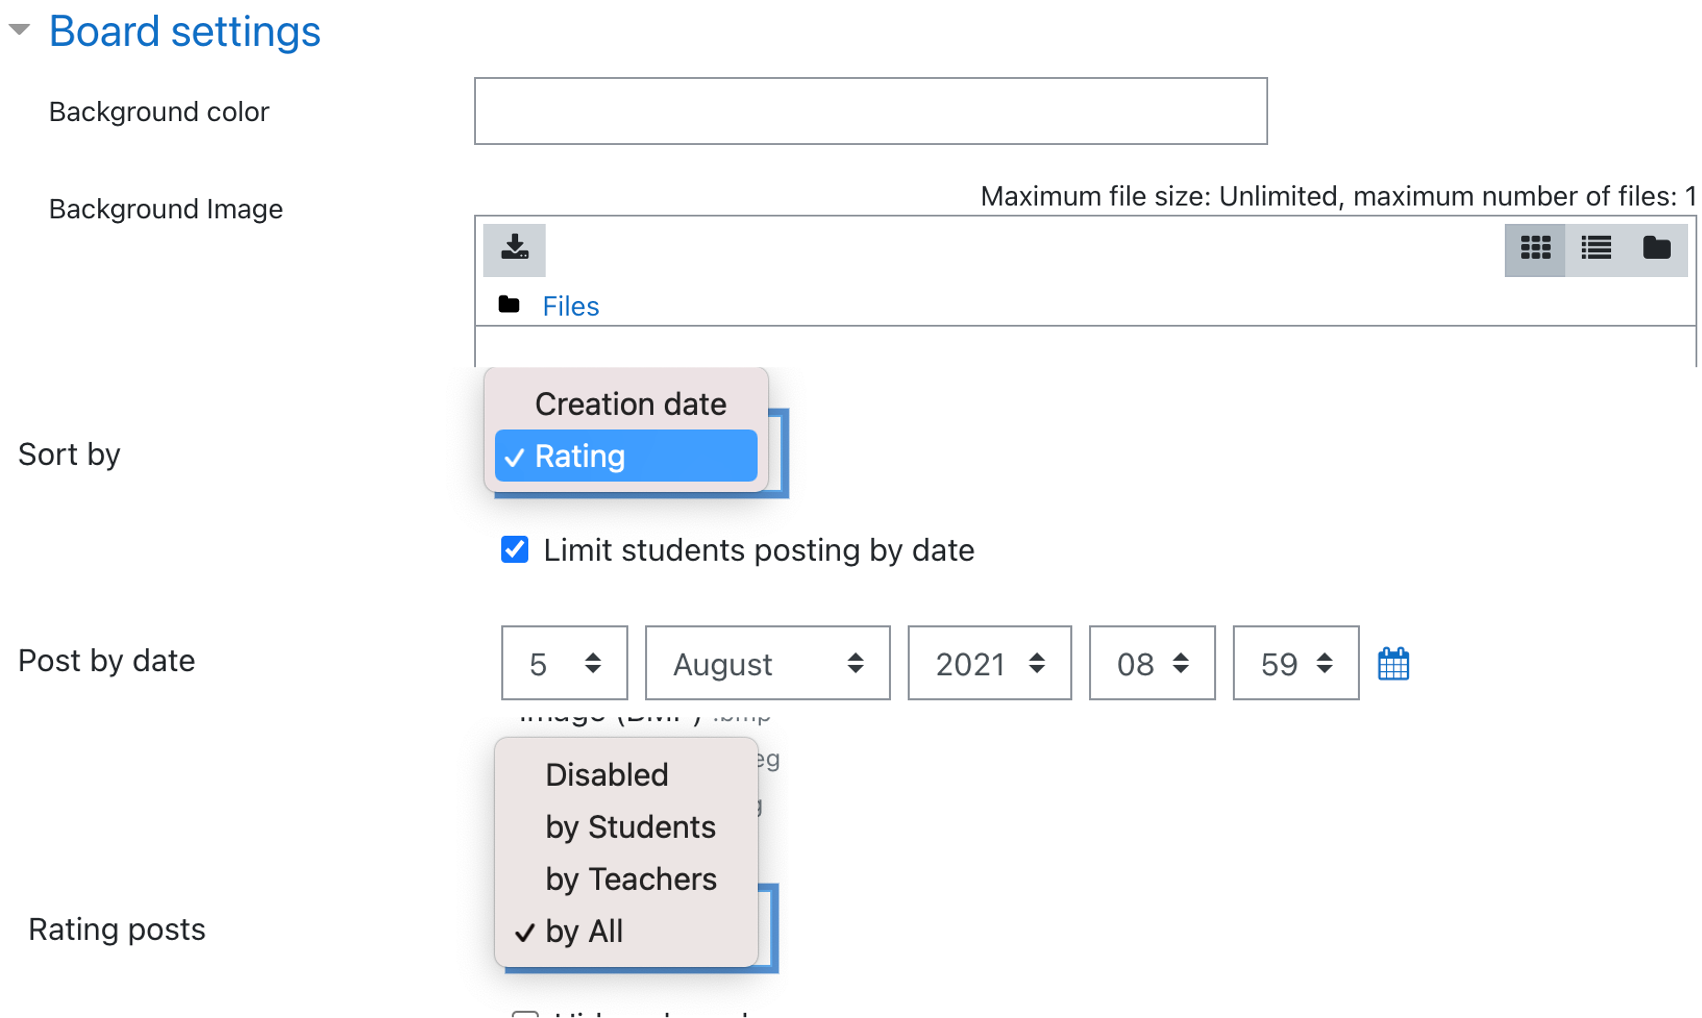Open the month dropdown showing August
Screen dimensions: 1702x1018
coord(767,663)
